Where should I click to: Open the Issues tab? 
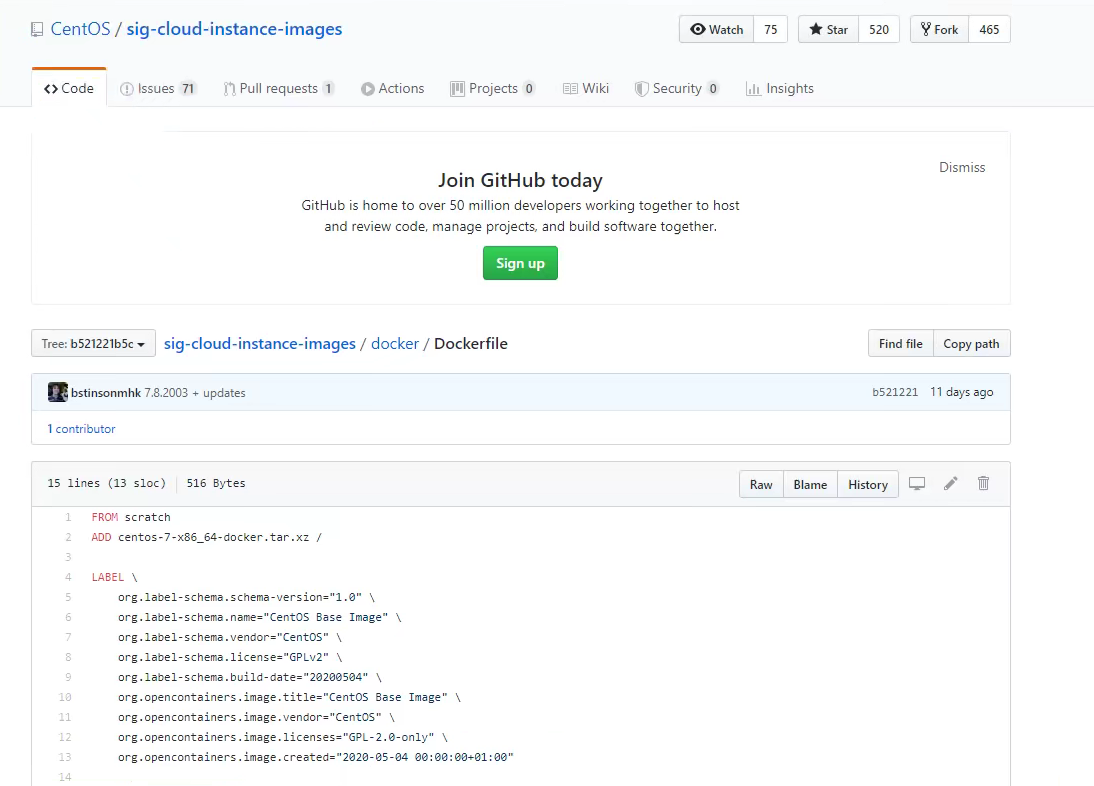point(157,88)
